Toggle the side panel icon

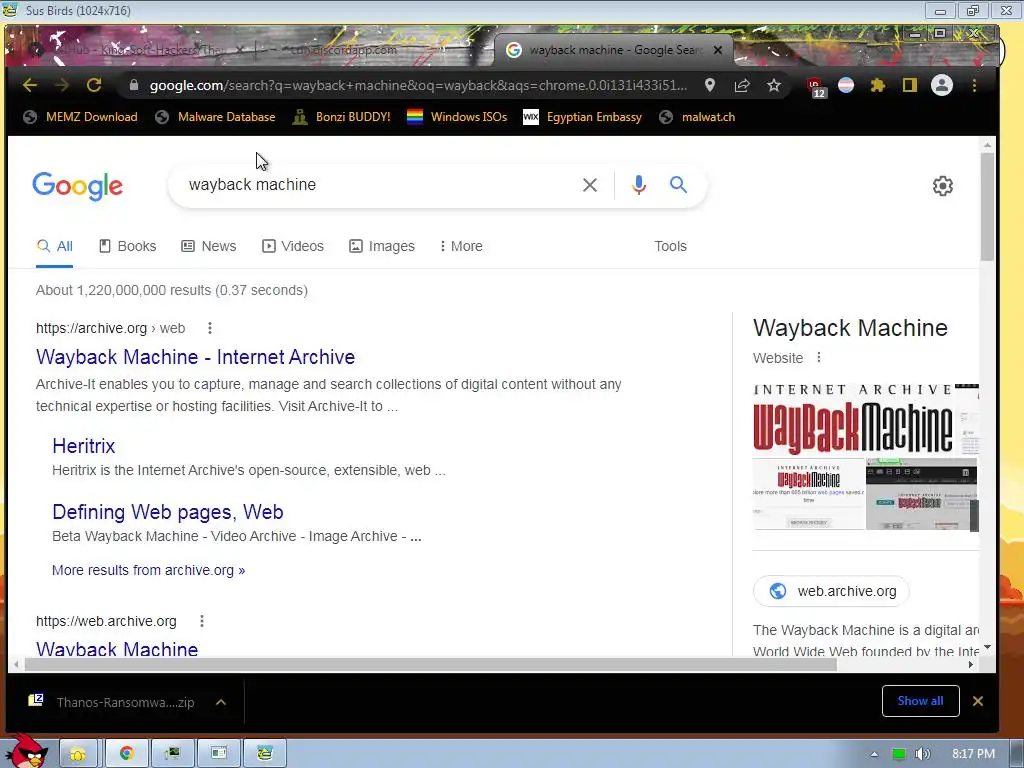[x=910, y=86]
